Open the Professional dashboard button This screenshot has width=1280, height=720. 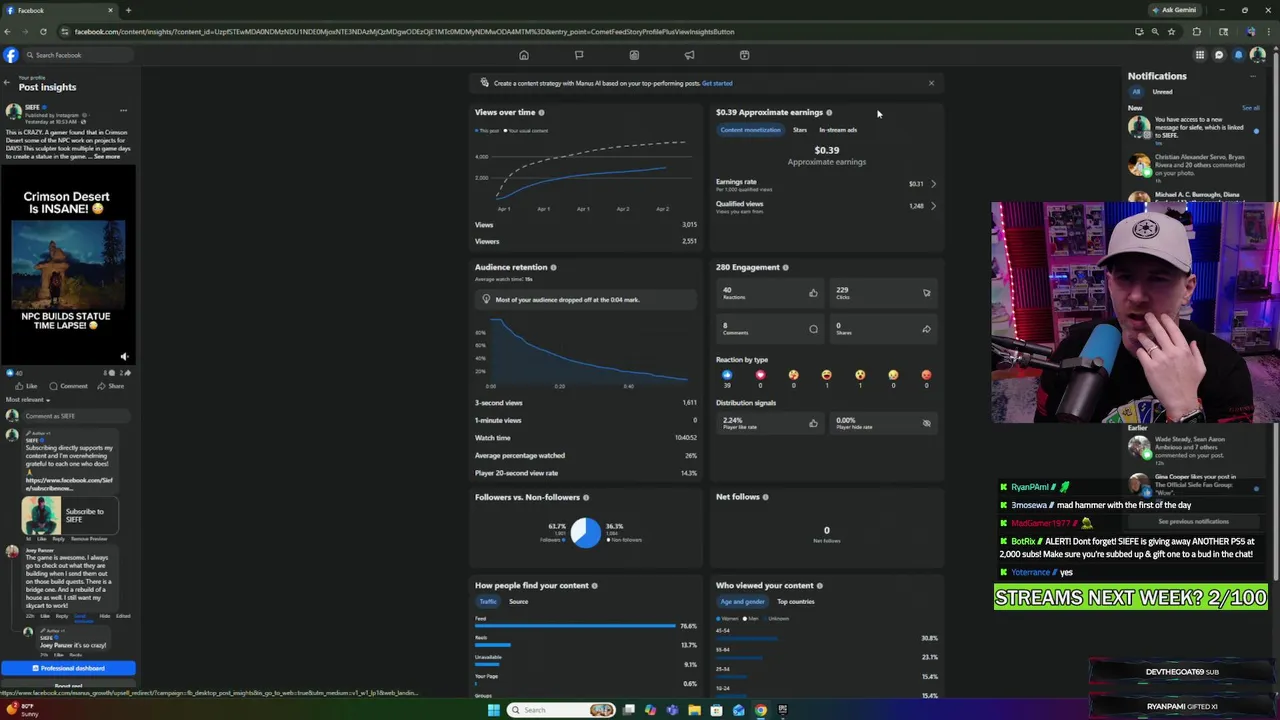(68, 668)
